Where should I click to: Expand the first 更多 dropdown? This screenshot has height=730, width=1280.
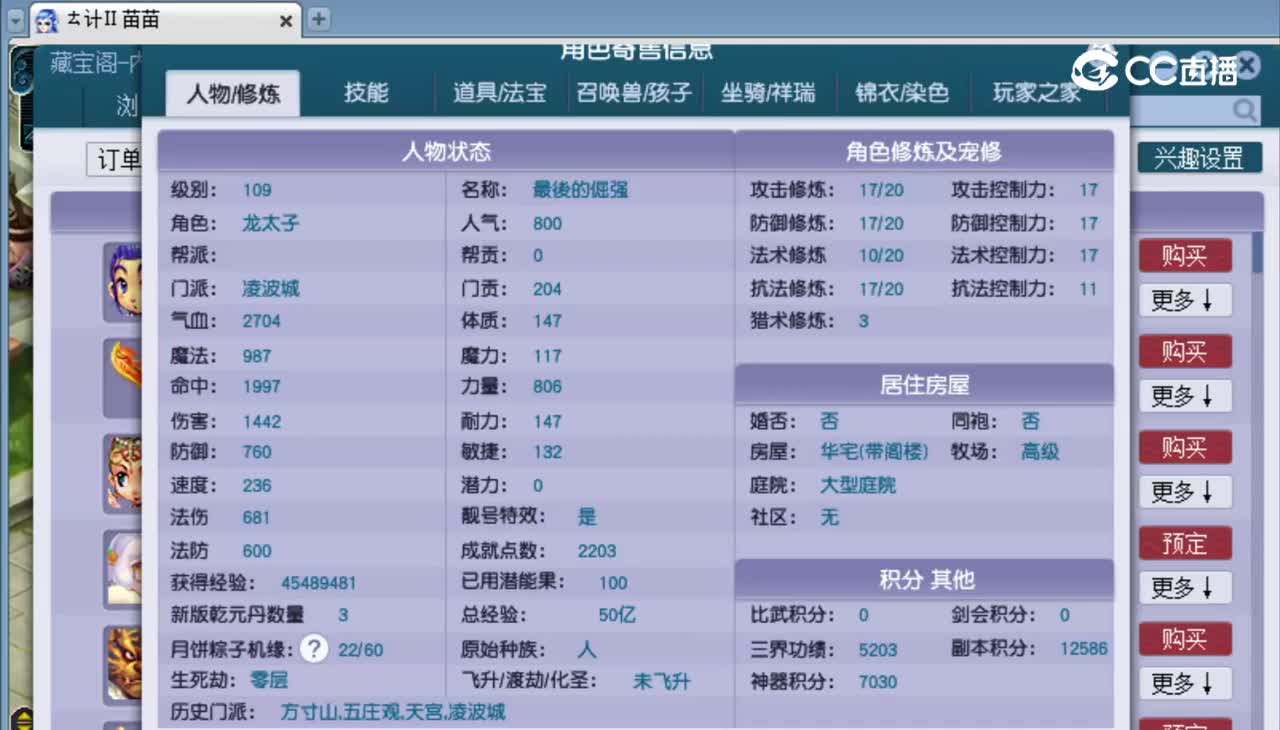[1184, 300]
